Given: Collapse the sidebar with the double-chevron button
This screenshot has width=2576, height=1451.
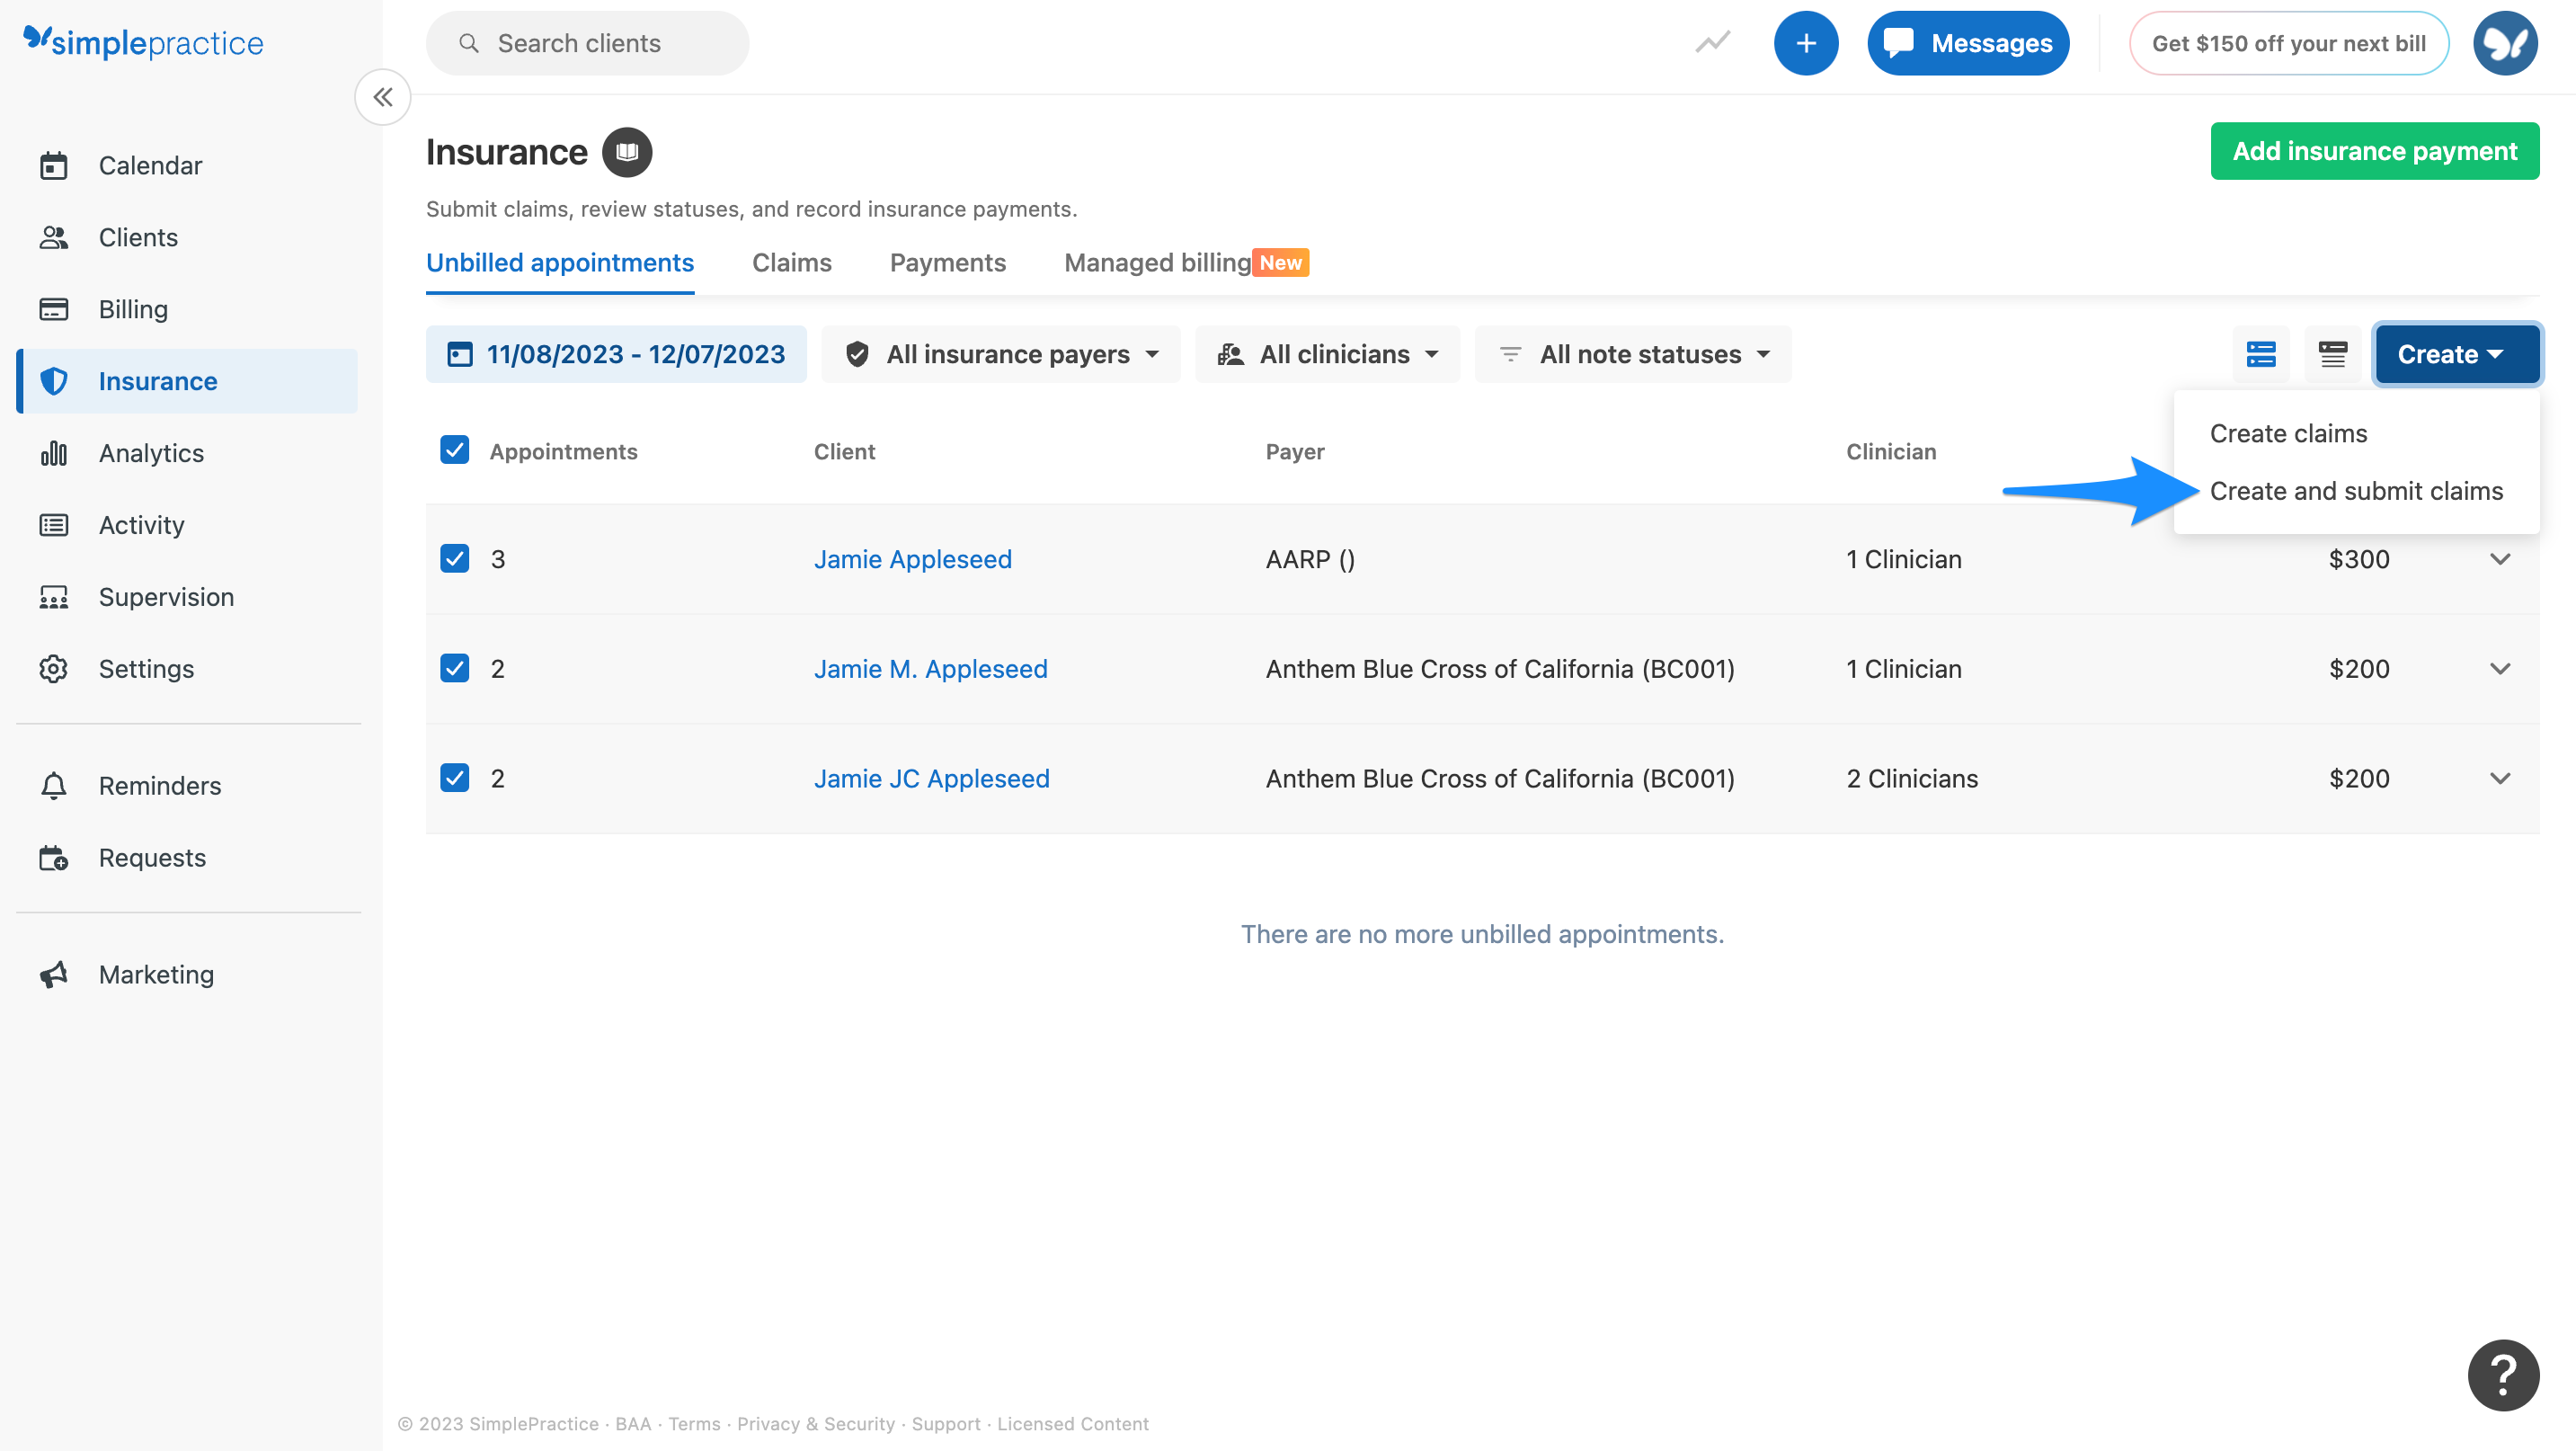Looking at the screenshot, I should [x=383, y=97].
